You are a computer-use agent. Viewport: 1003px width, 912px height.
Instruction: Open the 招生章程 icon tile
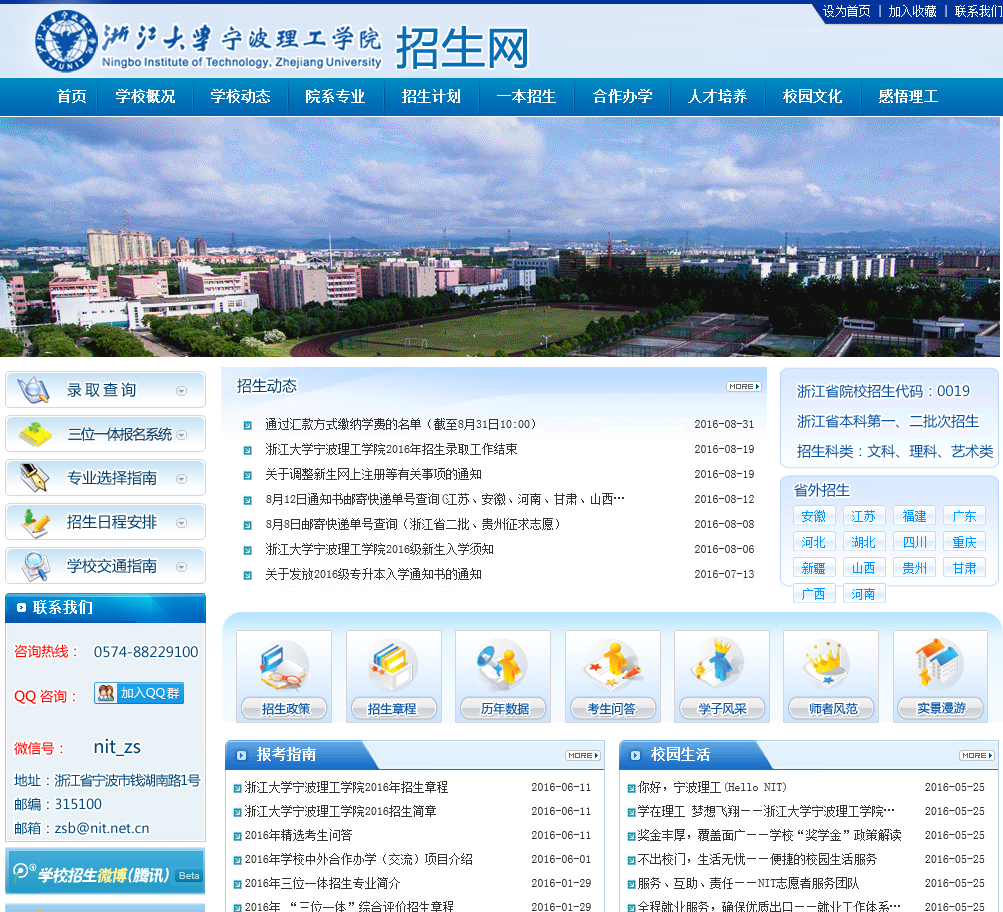393,677
